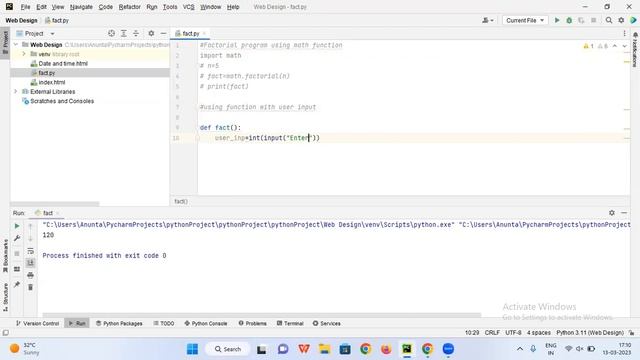The width and height of the screenshot is (640, 360).
Task: Open Project panel options gear
Action: pos(151,33)
